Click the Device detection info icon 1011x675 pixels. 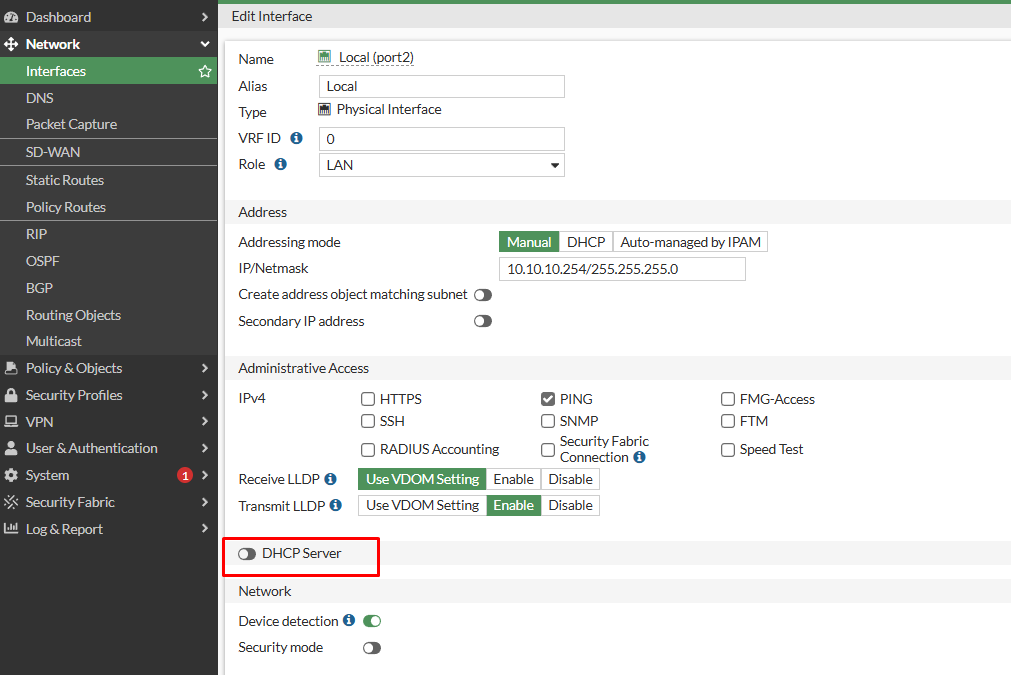tap(349, 620)
